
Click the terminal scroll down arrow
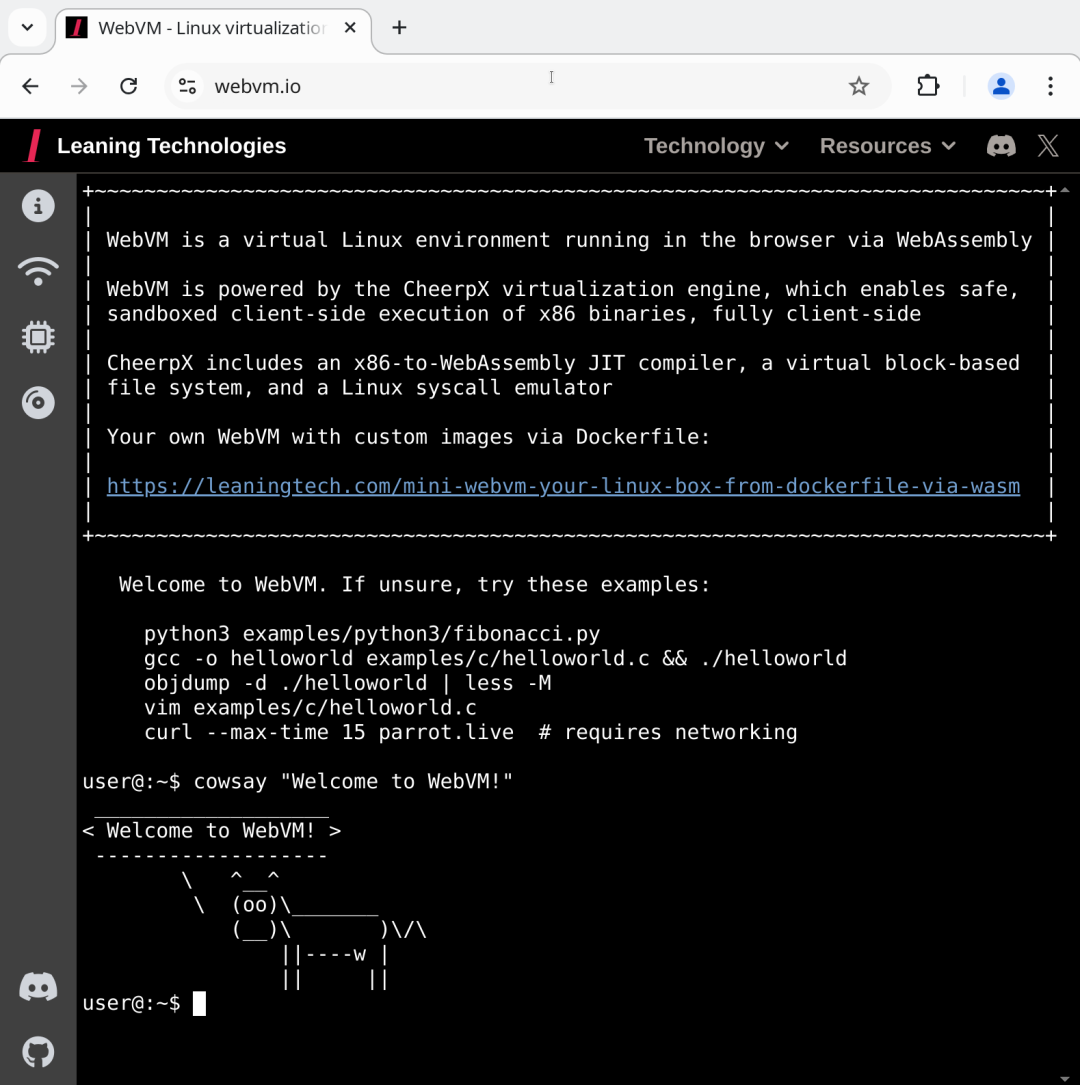1065,1078
